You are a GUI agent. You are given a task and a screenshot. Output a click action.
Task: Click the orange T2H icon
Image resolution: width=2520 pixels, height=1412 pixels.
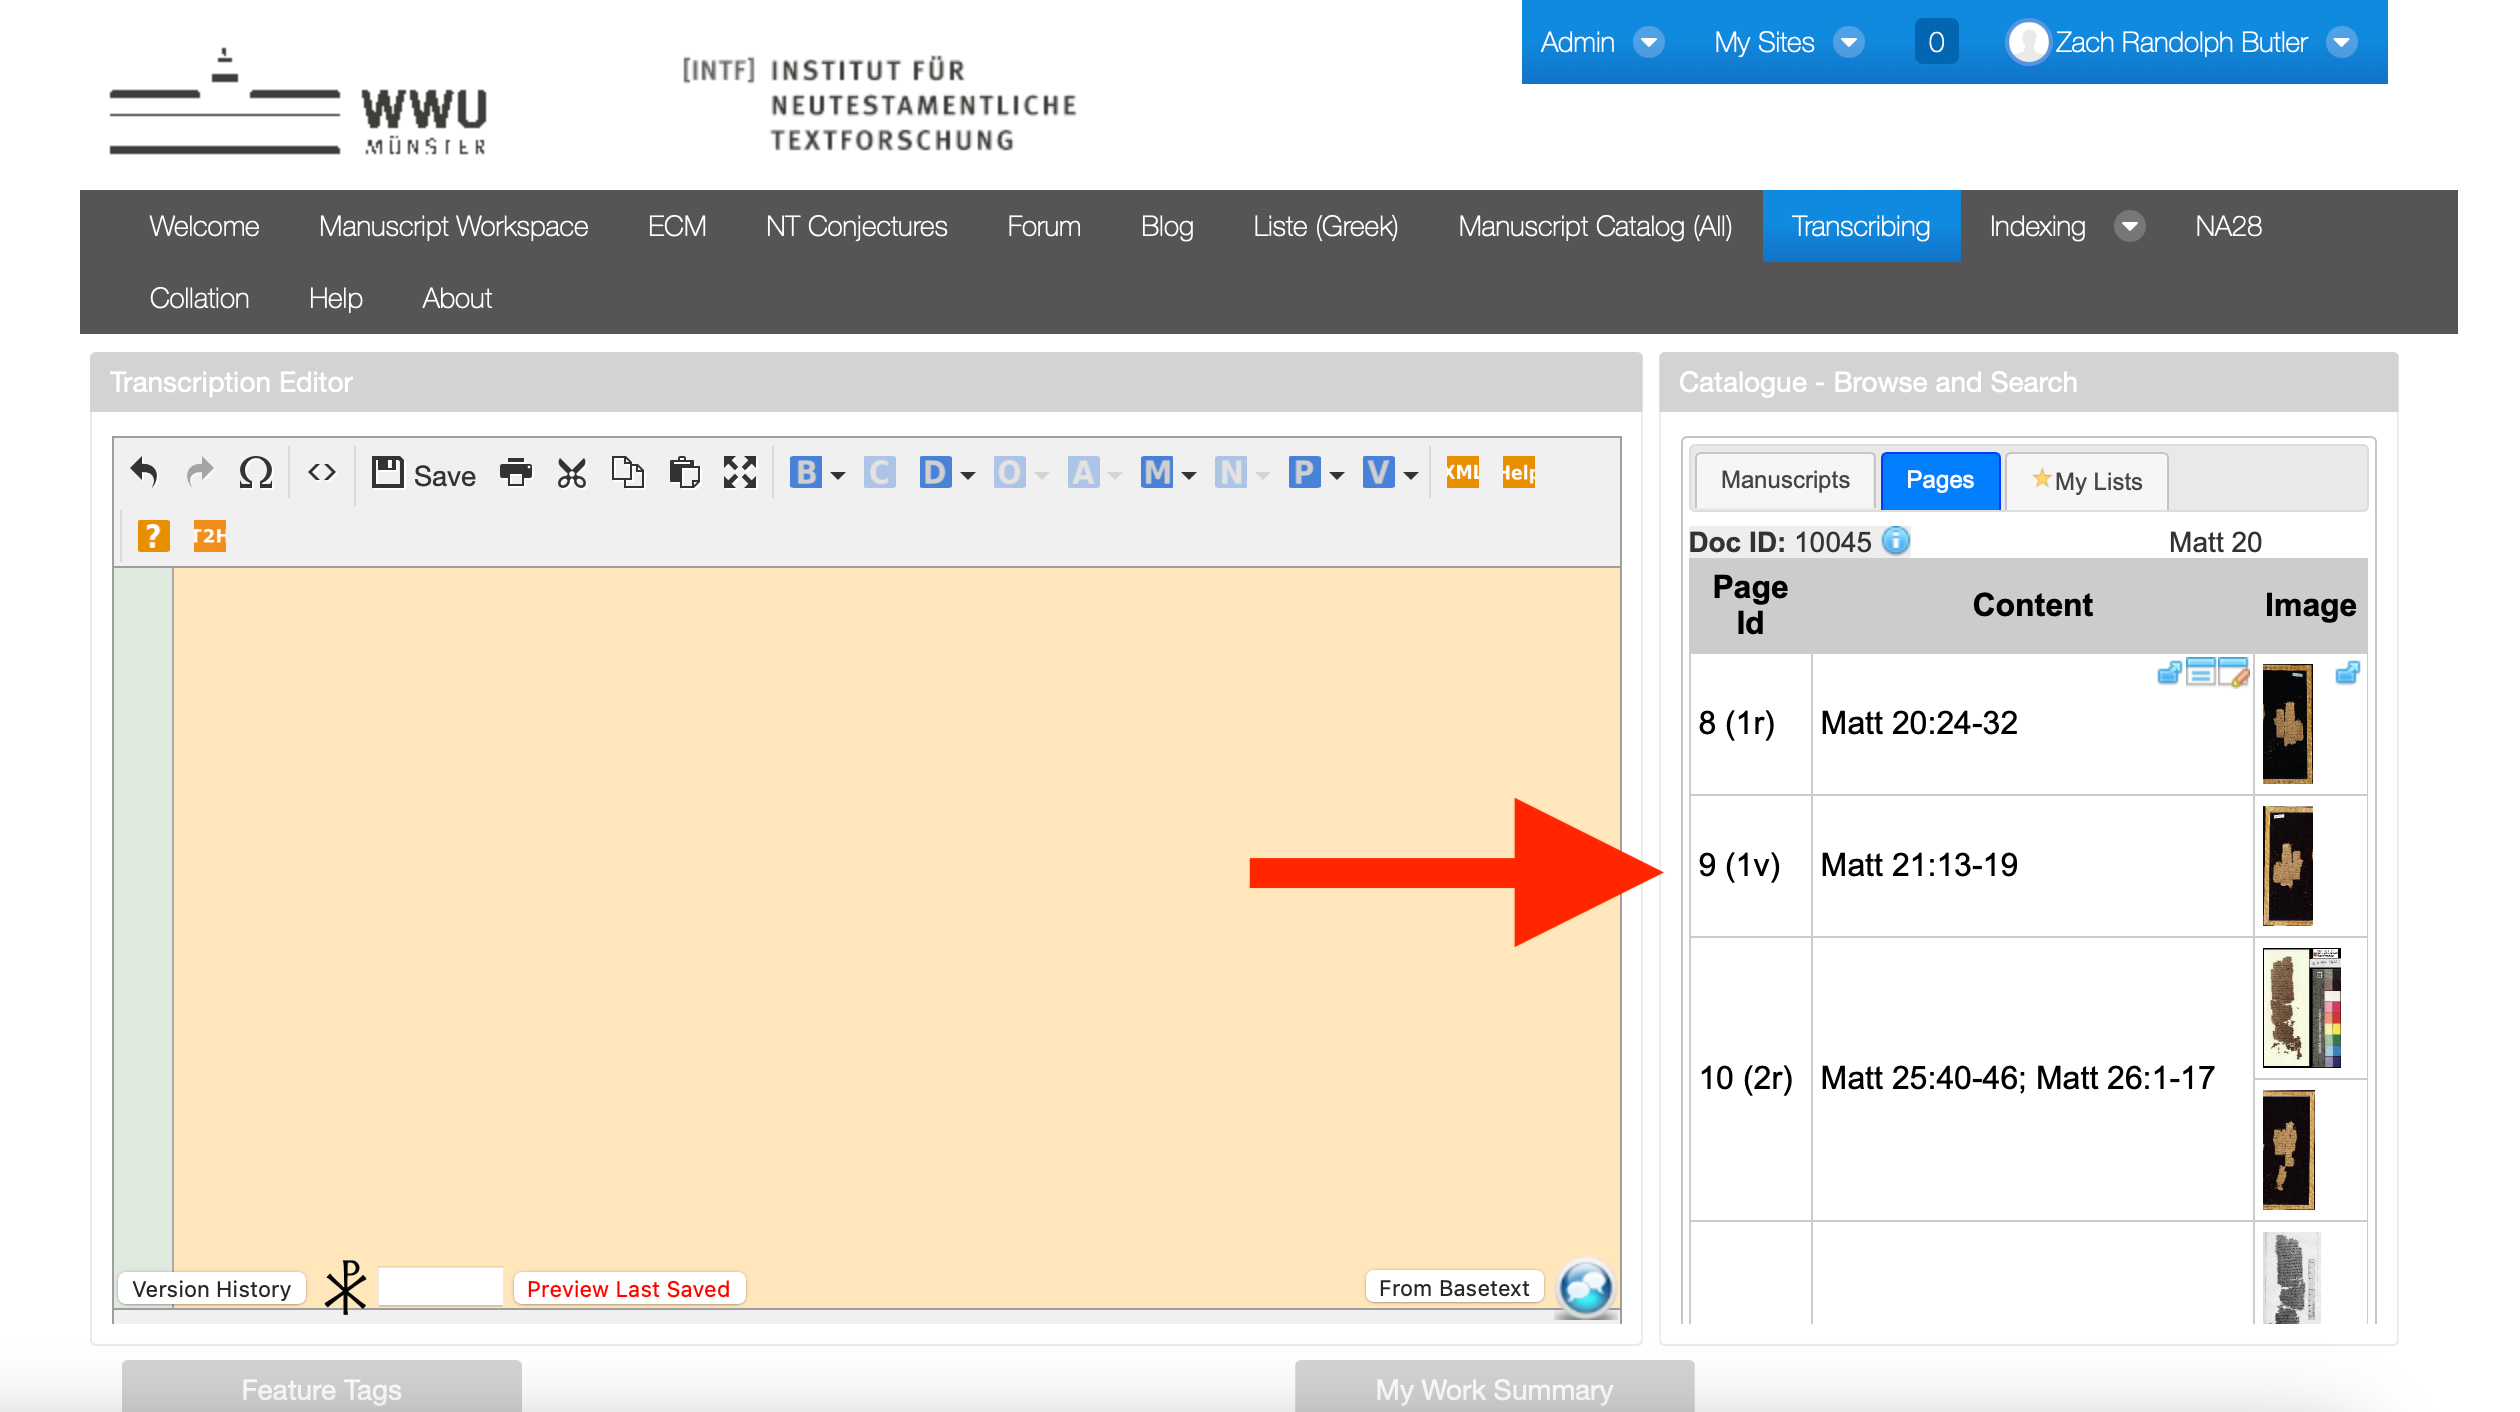click(209, 536)
